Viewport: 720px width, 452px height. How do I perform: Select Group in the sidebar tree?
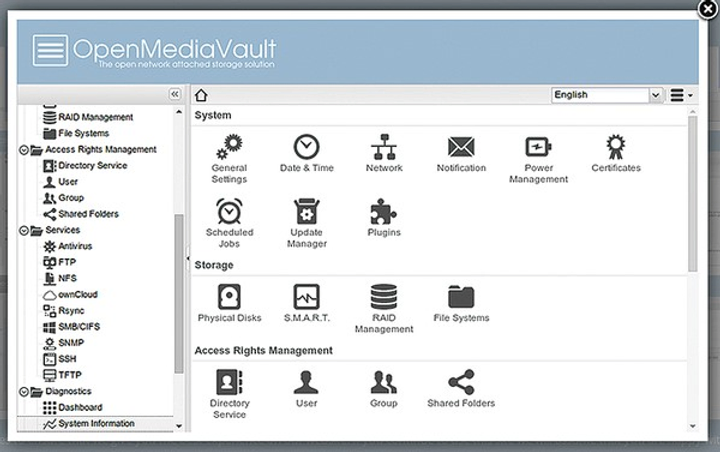[63, 198]
